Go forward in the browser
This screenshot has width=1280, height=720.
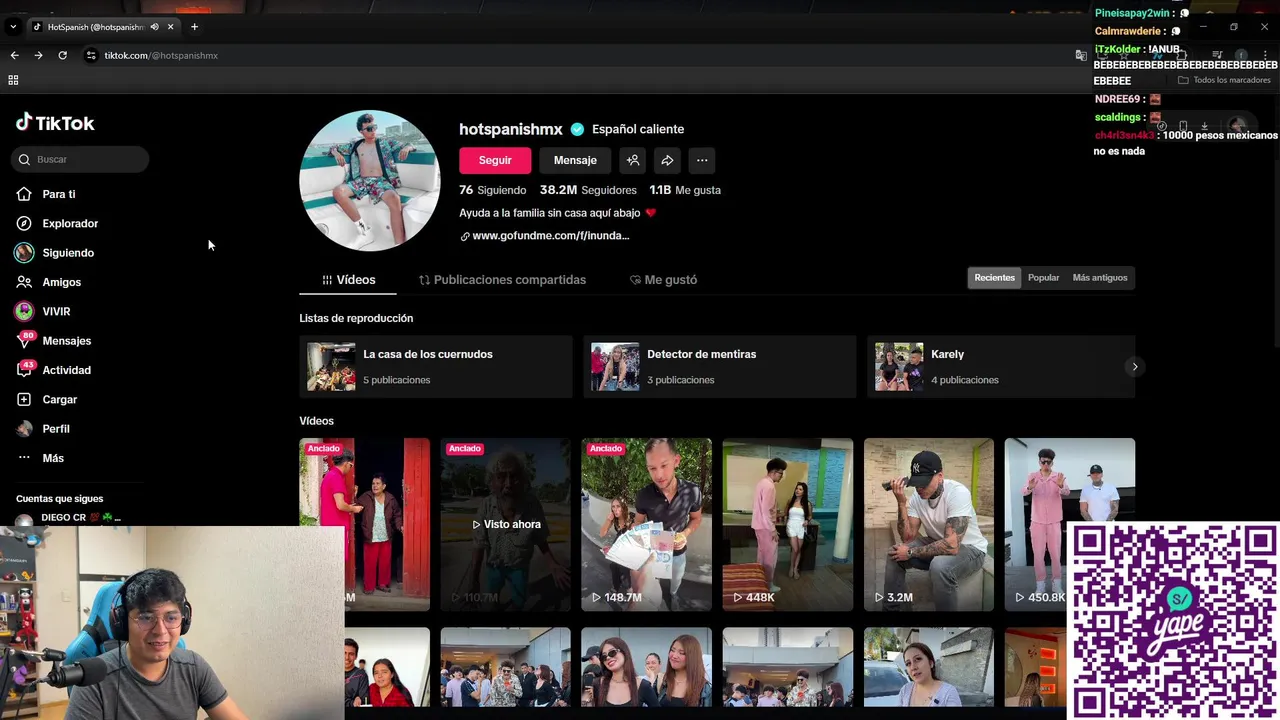click(38, 55)
